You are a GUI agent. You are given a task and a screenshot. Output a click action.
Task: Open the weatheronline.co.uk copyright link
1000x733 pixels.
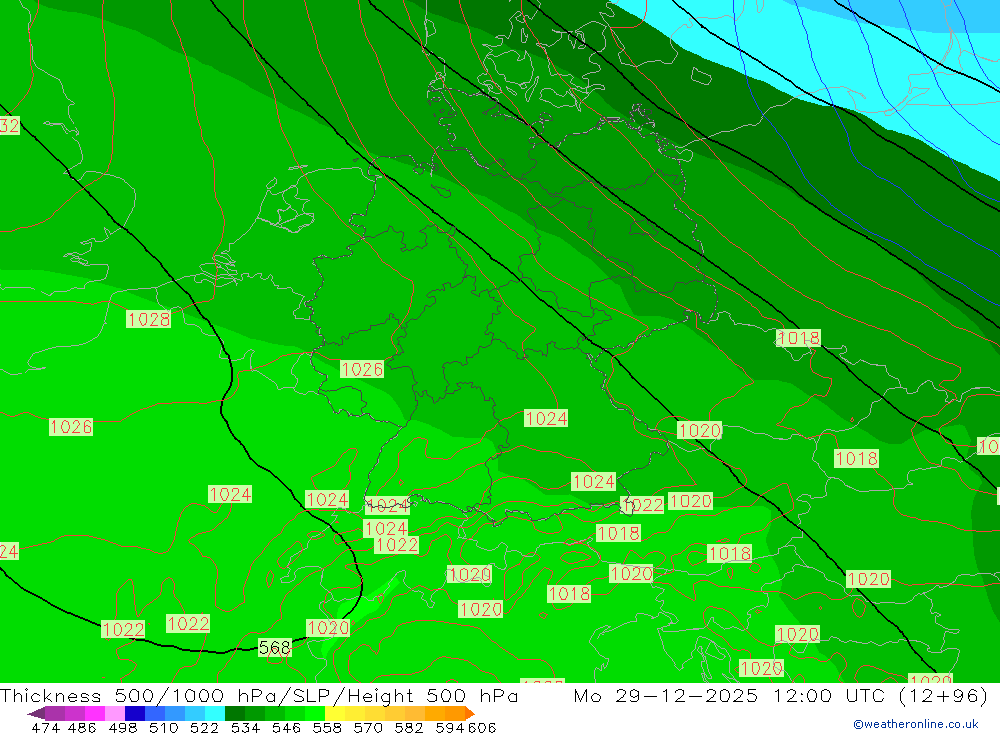(x=916, y=724)
